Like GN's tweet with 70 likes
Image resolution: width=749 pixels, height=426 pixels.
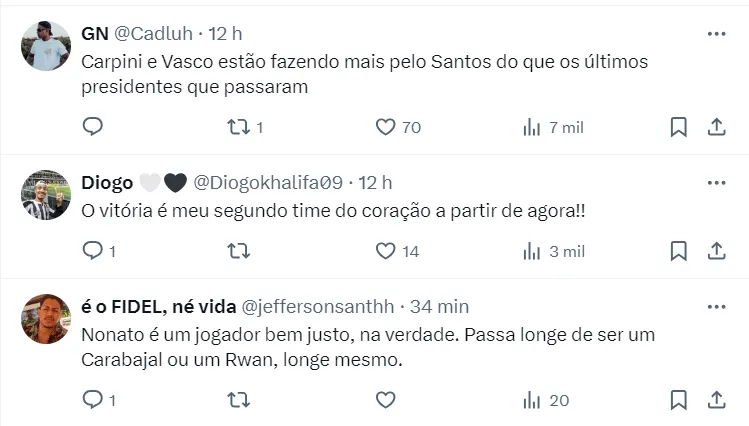tap(386, 127)
